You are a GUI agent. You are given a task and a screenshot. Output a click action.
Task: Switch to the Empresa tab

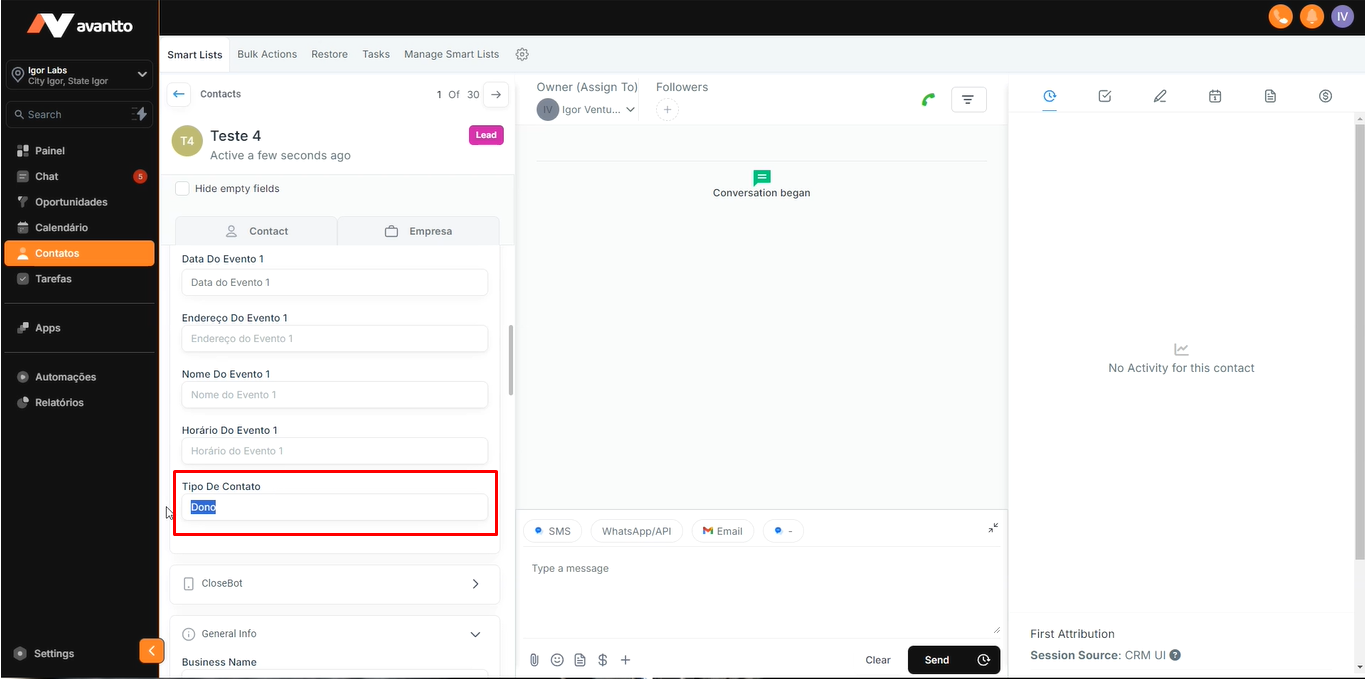pyautogui.click(x=418, y=231)
